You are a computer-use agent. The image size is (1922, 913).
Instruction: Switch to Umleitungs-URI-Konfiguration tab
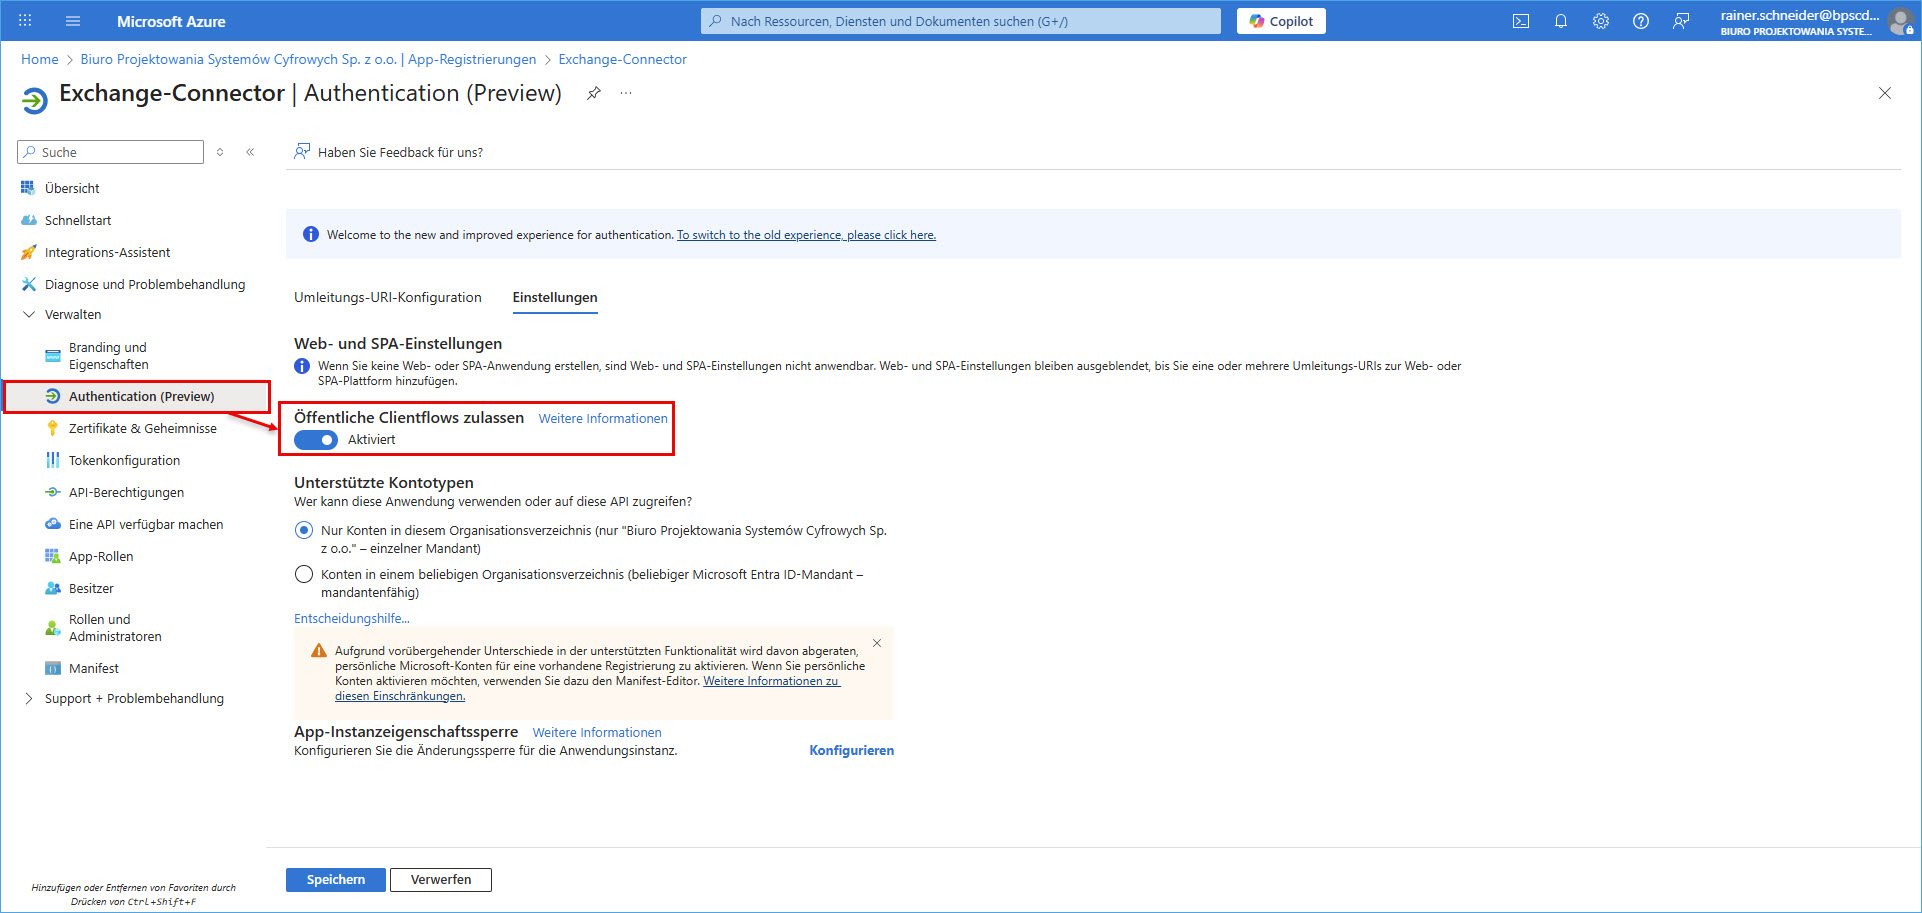pos(388,297)
